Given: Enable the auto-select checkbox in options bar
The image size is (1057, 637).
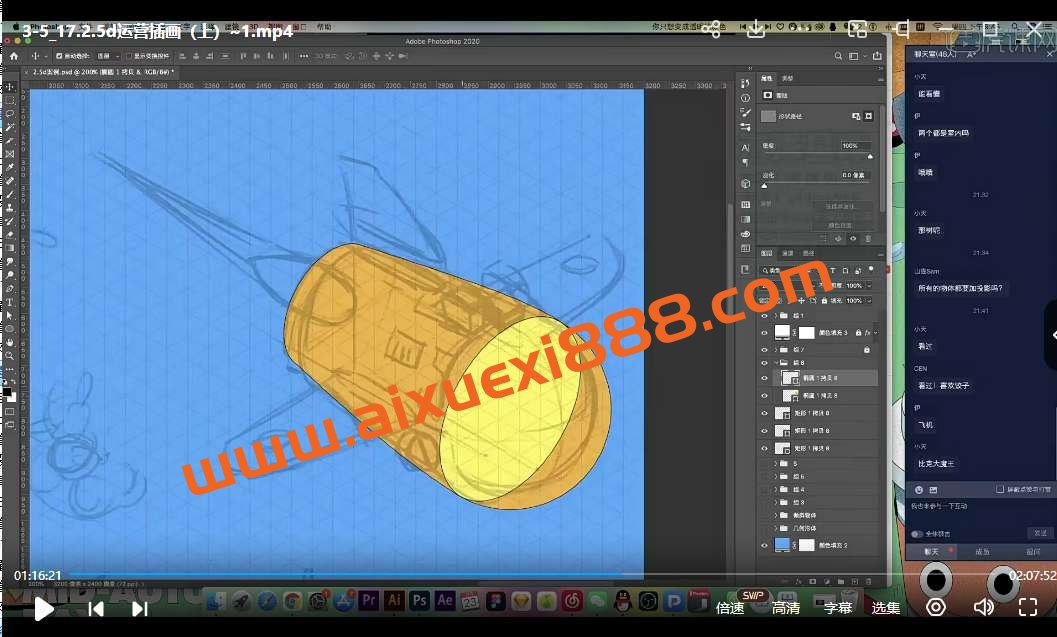Looking at the screenshot, I should coord(59,56).
